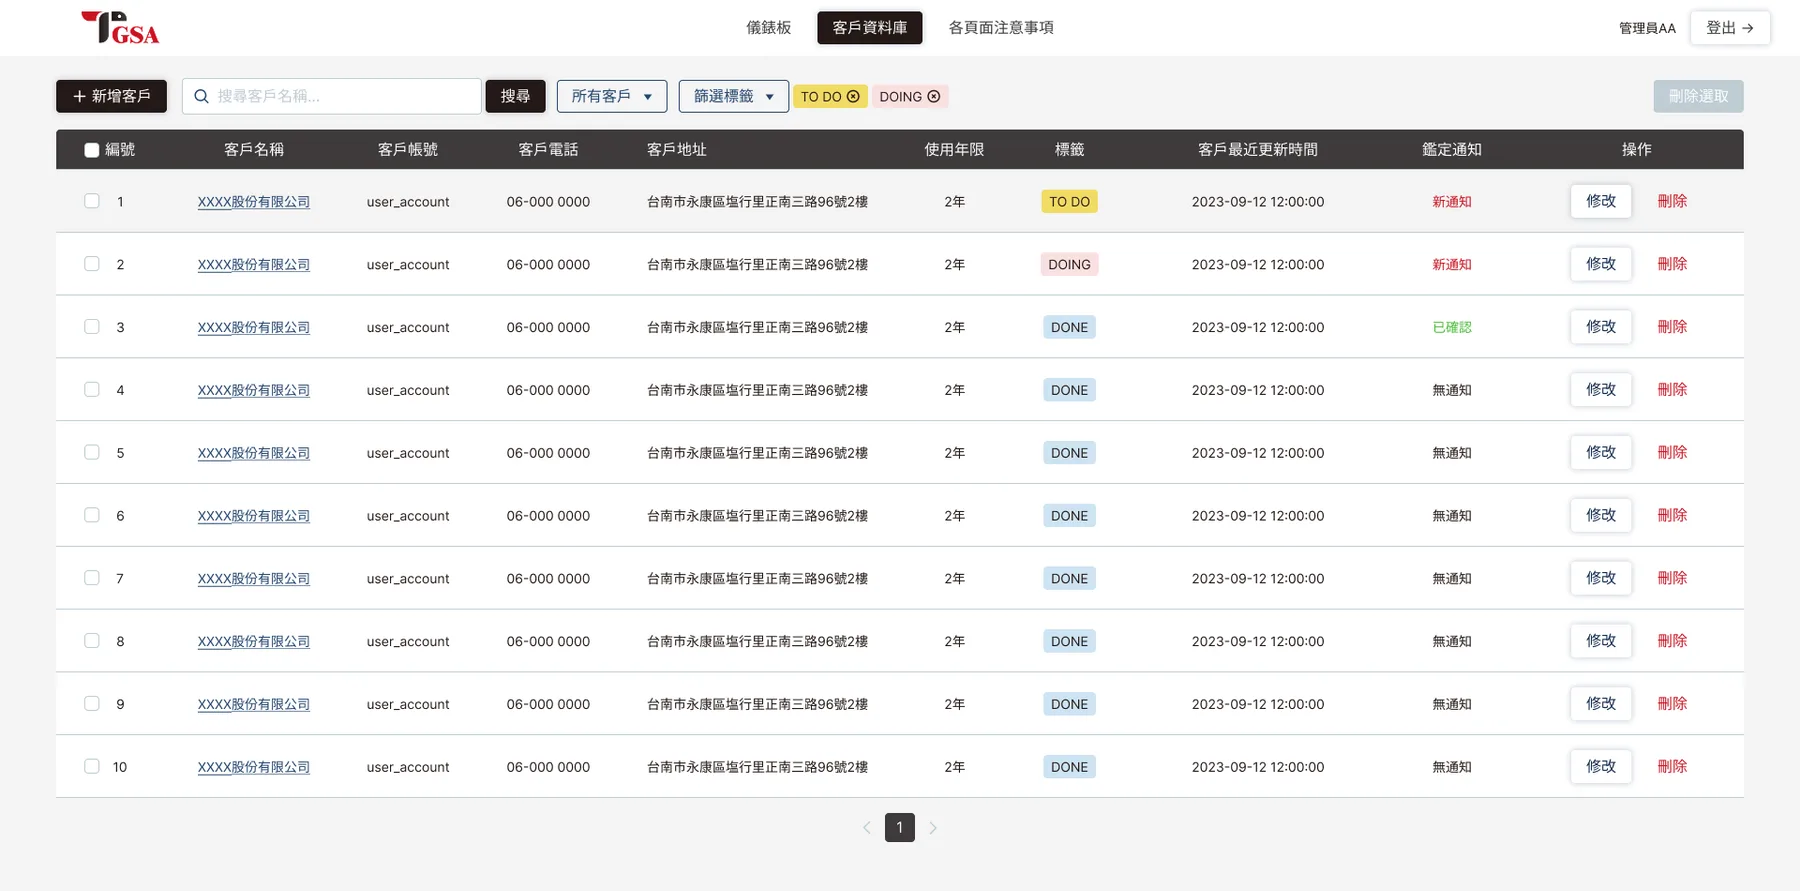Click 已確認 status in row 3
The width and height of the screenshot is (1800, 891).
1452,327
